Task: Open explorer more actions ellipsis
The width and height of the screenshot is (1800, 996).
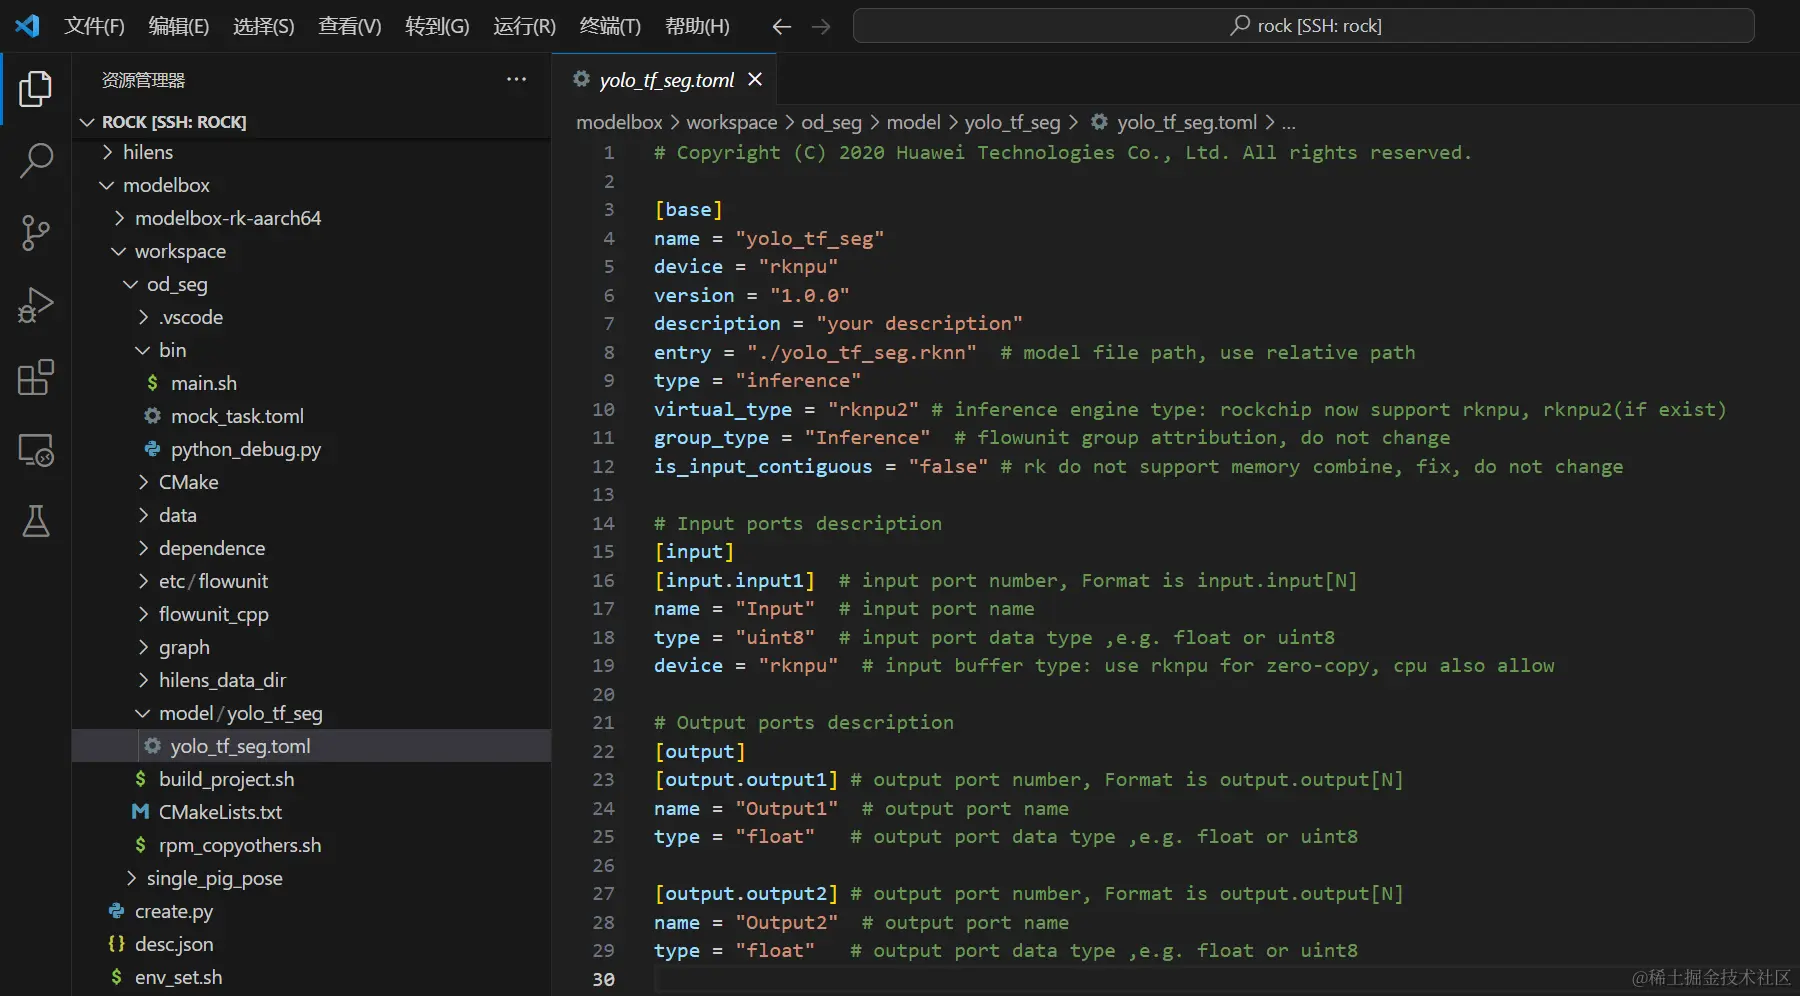Action: (x=516, y=80)
